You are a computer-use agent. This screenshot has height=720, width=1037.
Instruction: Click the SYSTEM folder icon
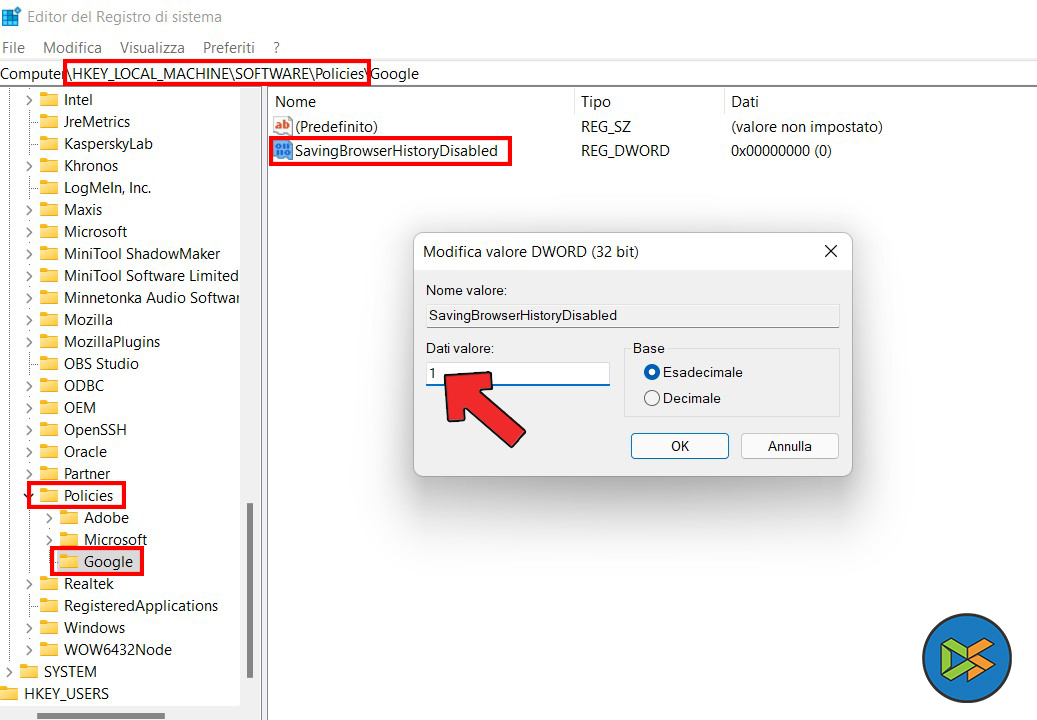point(29,672)
